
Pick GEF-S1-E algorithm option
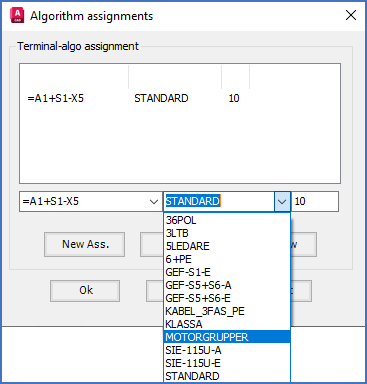click(227, 272)
